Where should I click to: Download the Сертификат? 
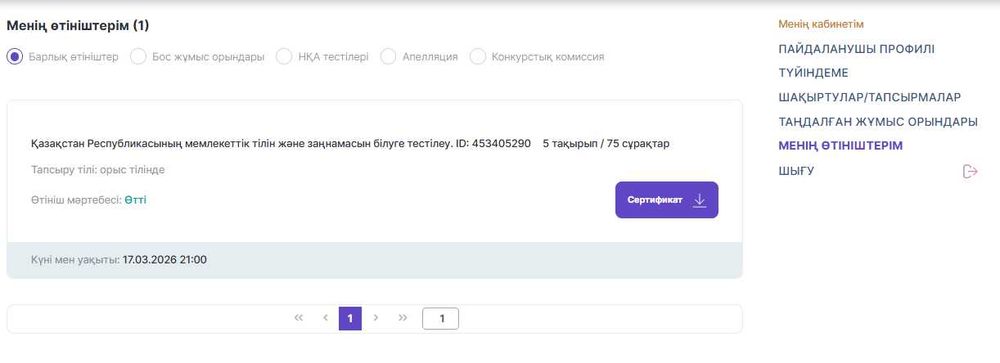(x=666, y=200)
